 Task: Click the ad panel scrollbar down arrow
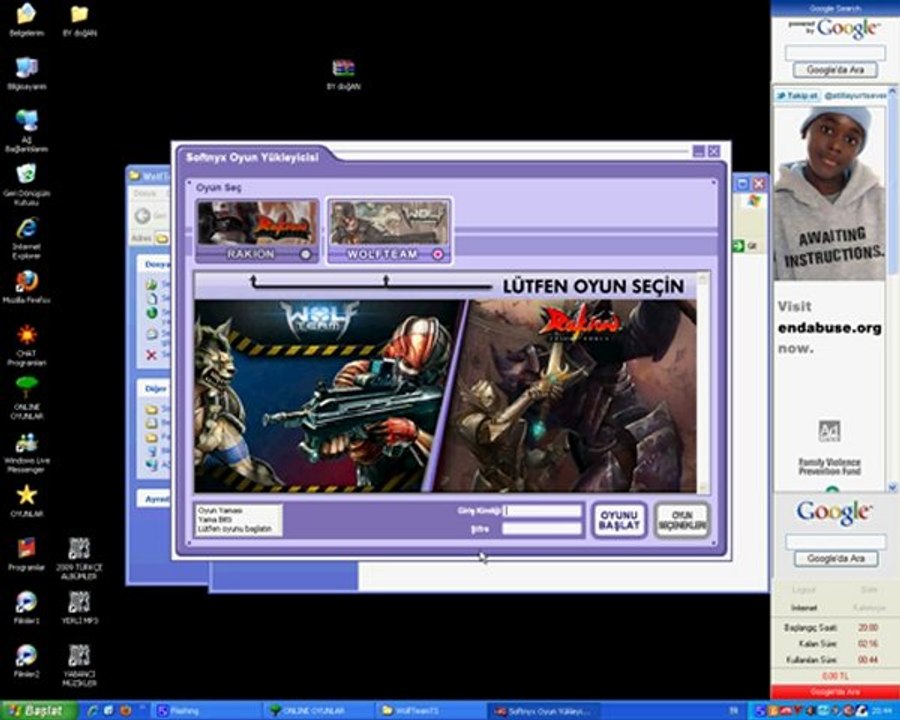[x=893, y=487]
